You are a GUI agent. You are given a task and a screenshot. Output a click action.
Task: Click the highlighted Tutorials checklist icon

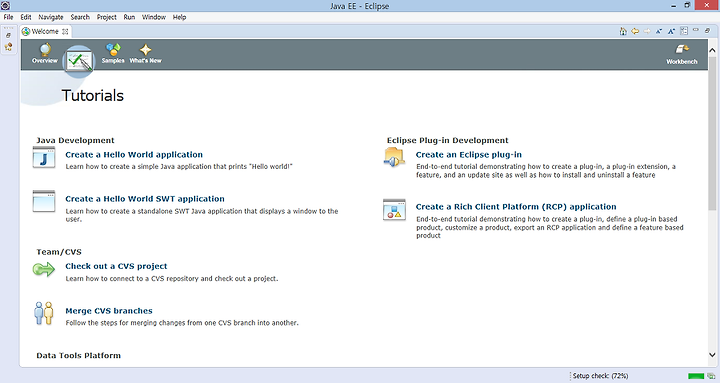(79, 61)
